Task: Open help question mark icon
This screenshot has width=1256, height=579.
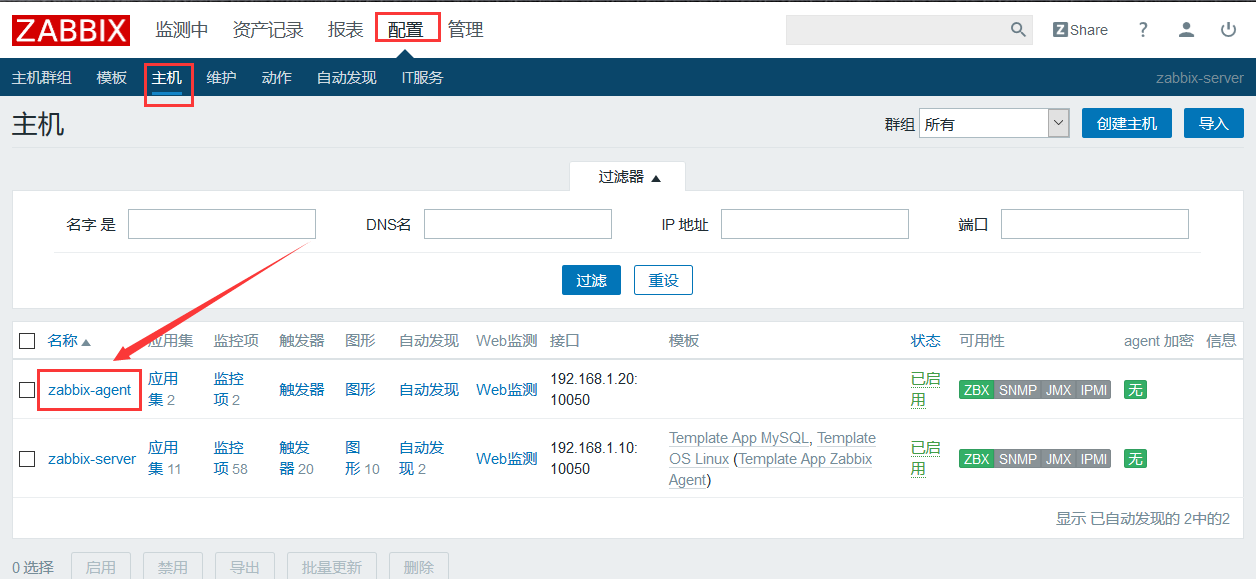Action: (1143, 30)
